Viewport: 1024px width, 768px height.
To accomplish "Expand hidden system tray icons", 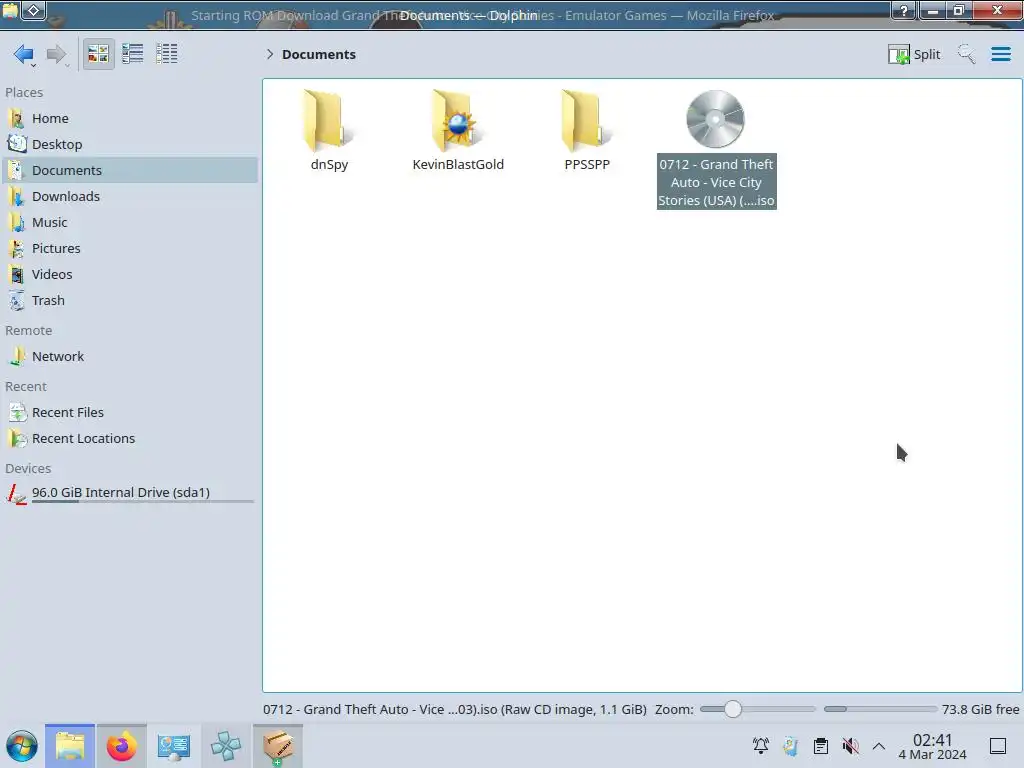I will (x=879, y=746).
